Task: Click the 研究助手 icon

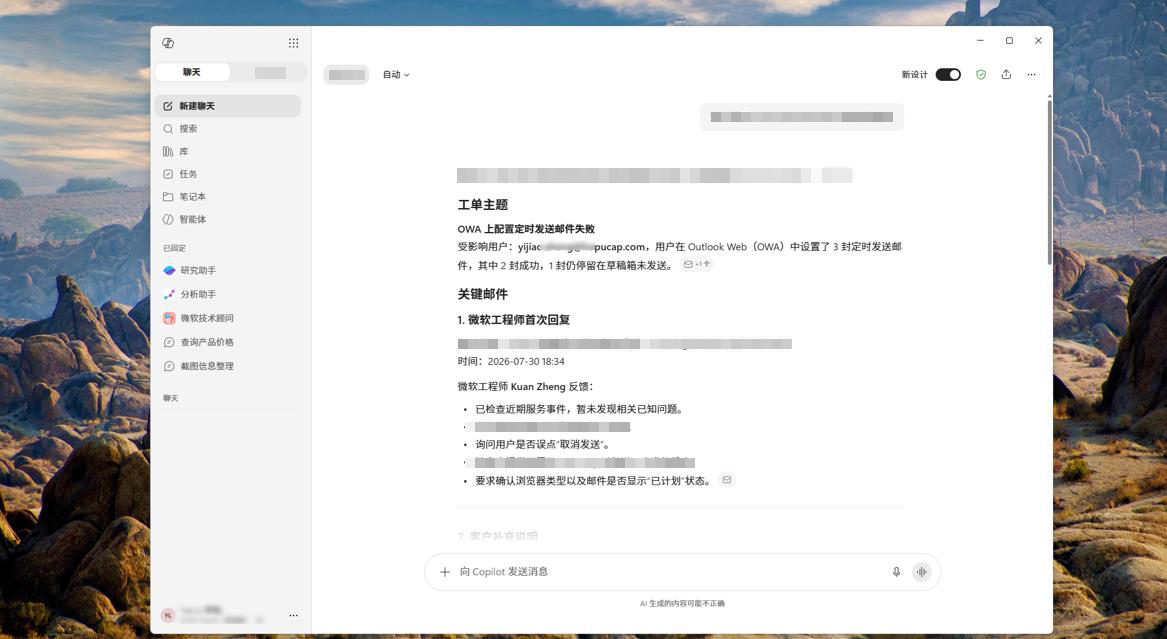Action: pos(169,270)
